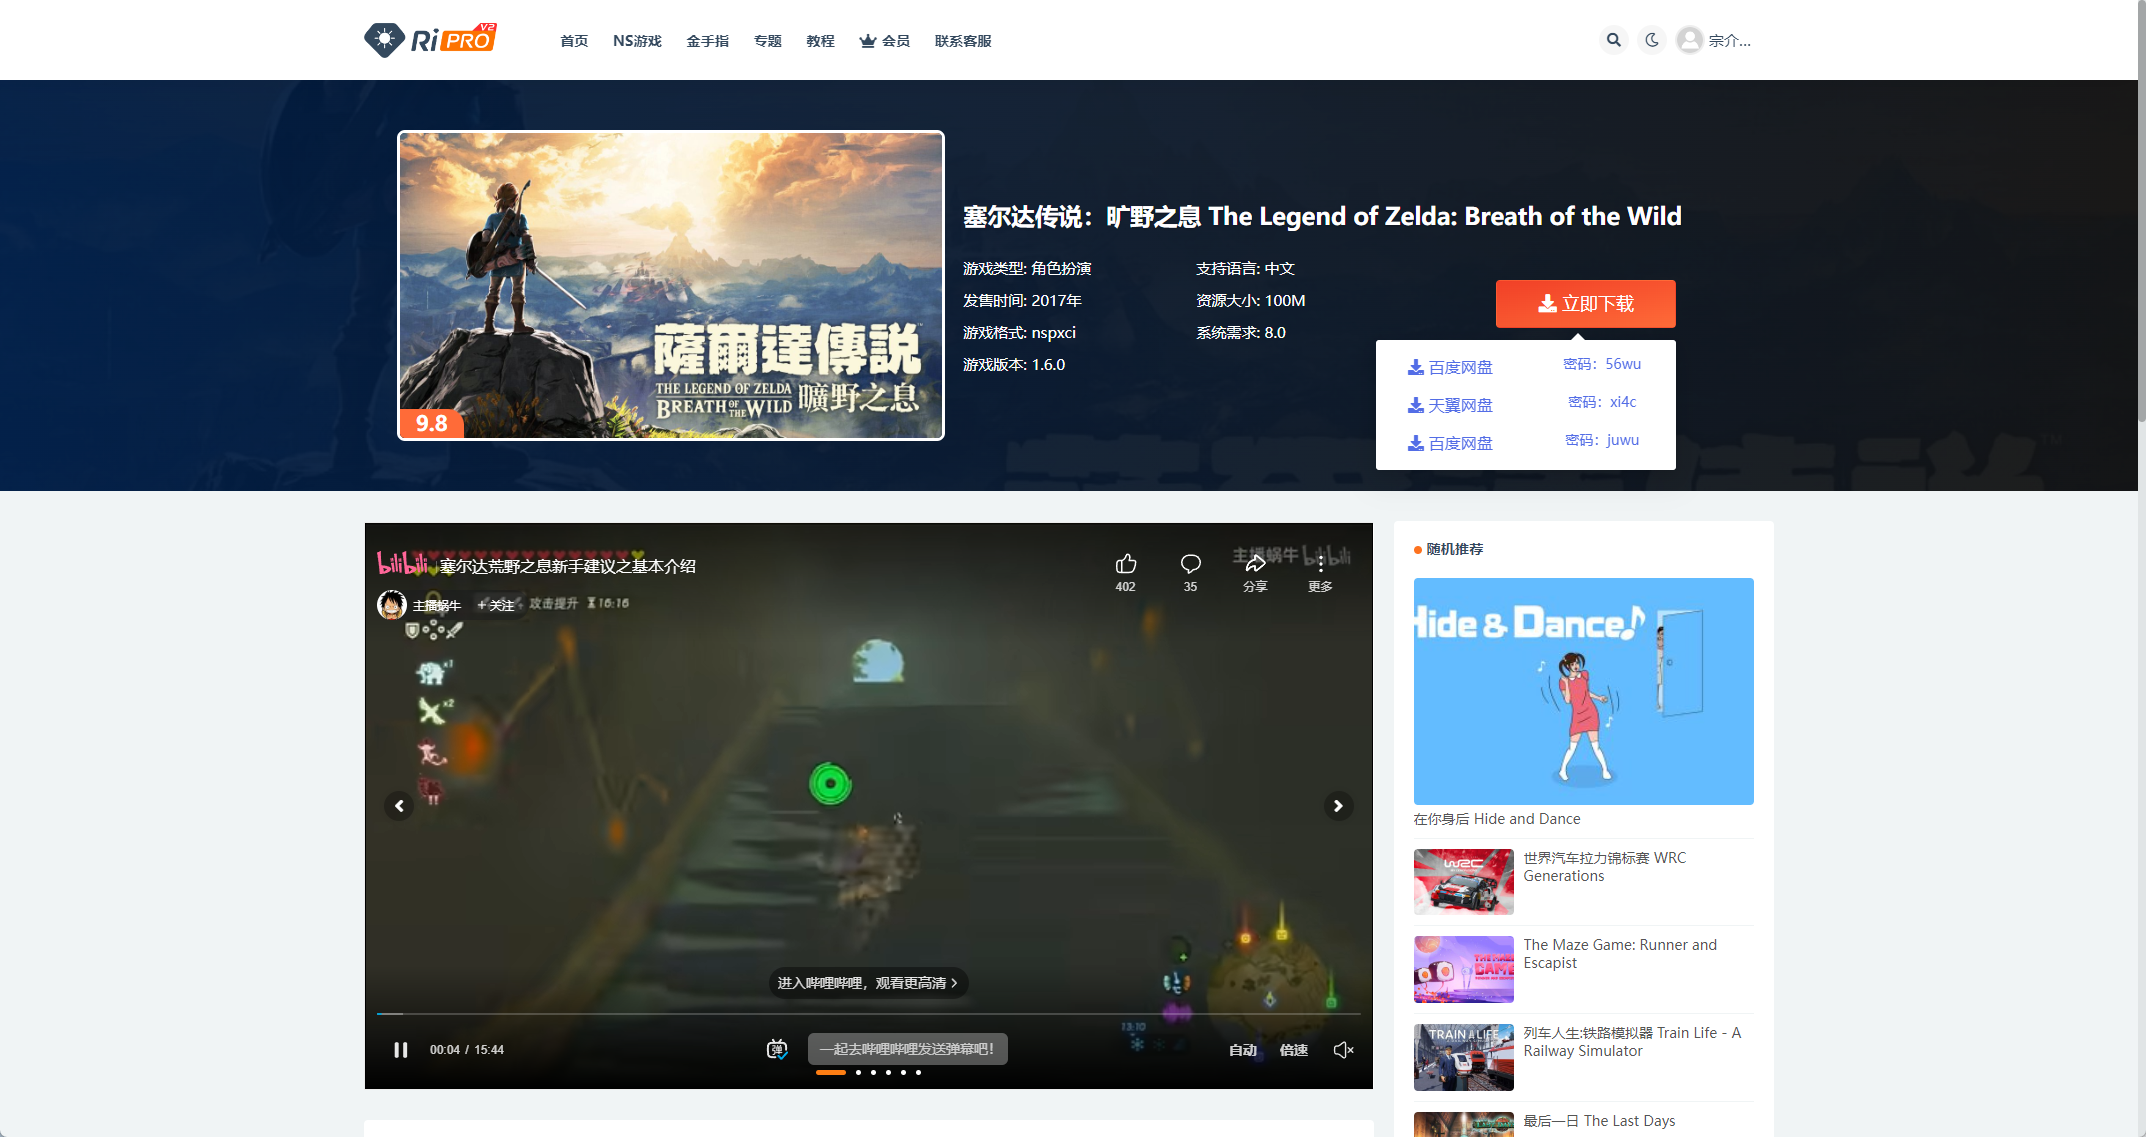
Task: Unmute the video speaker icon
Action: click(1343, 1050)
